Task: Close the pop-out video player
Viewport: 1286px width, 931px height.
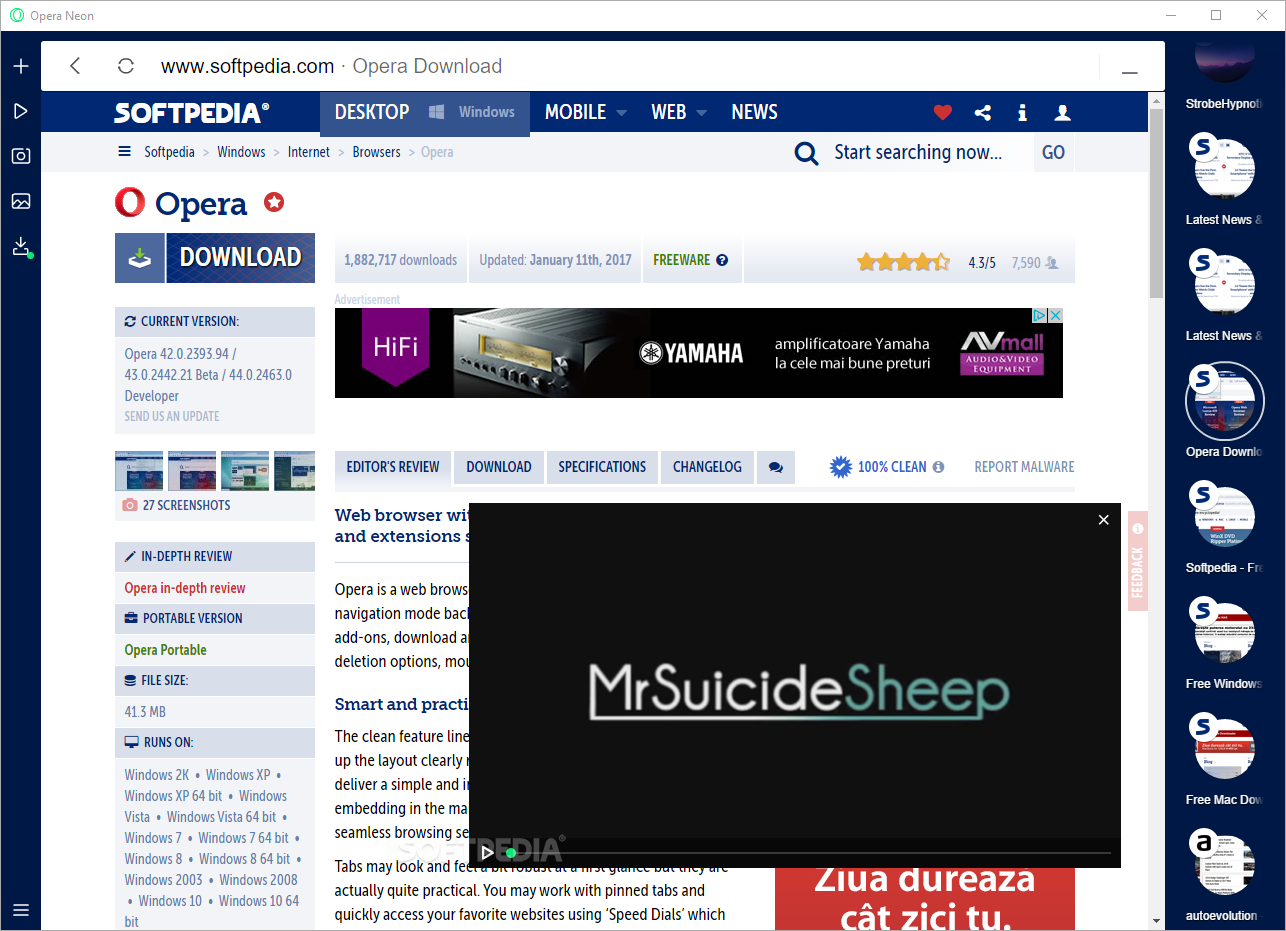Action: click(1104, 520)
